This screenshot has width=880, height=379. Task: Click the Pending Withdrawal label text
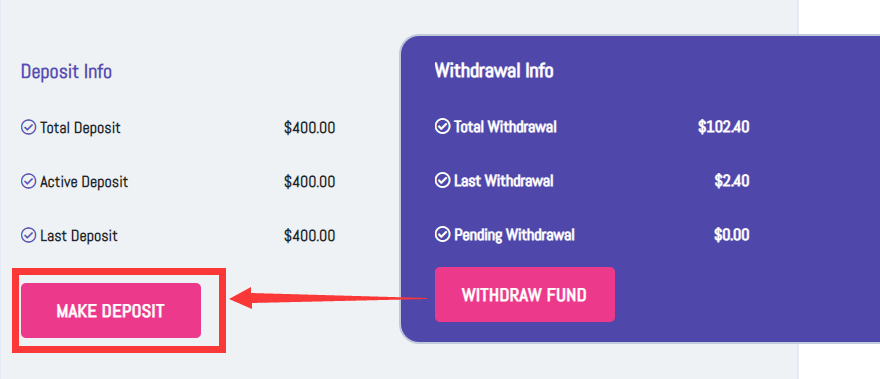click(x=514, y=235)
